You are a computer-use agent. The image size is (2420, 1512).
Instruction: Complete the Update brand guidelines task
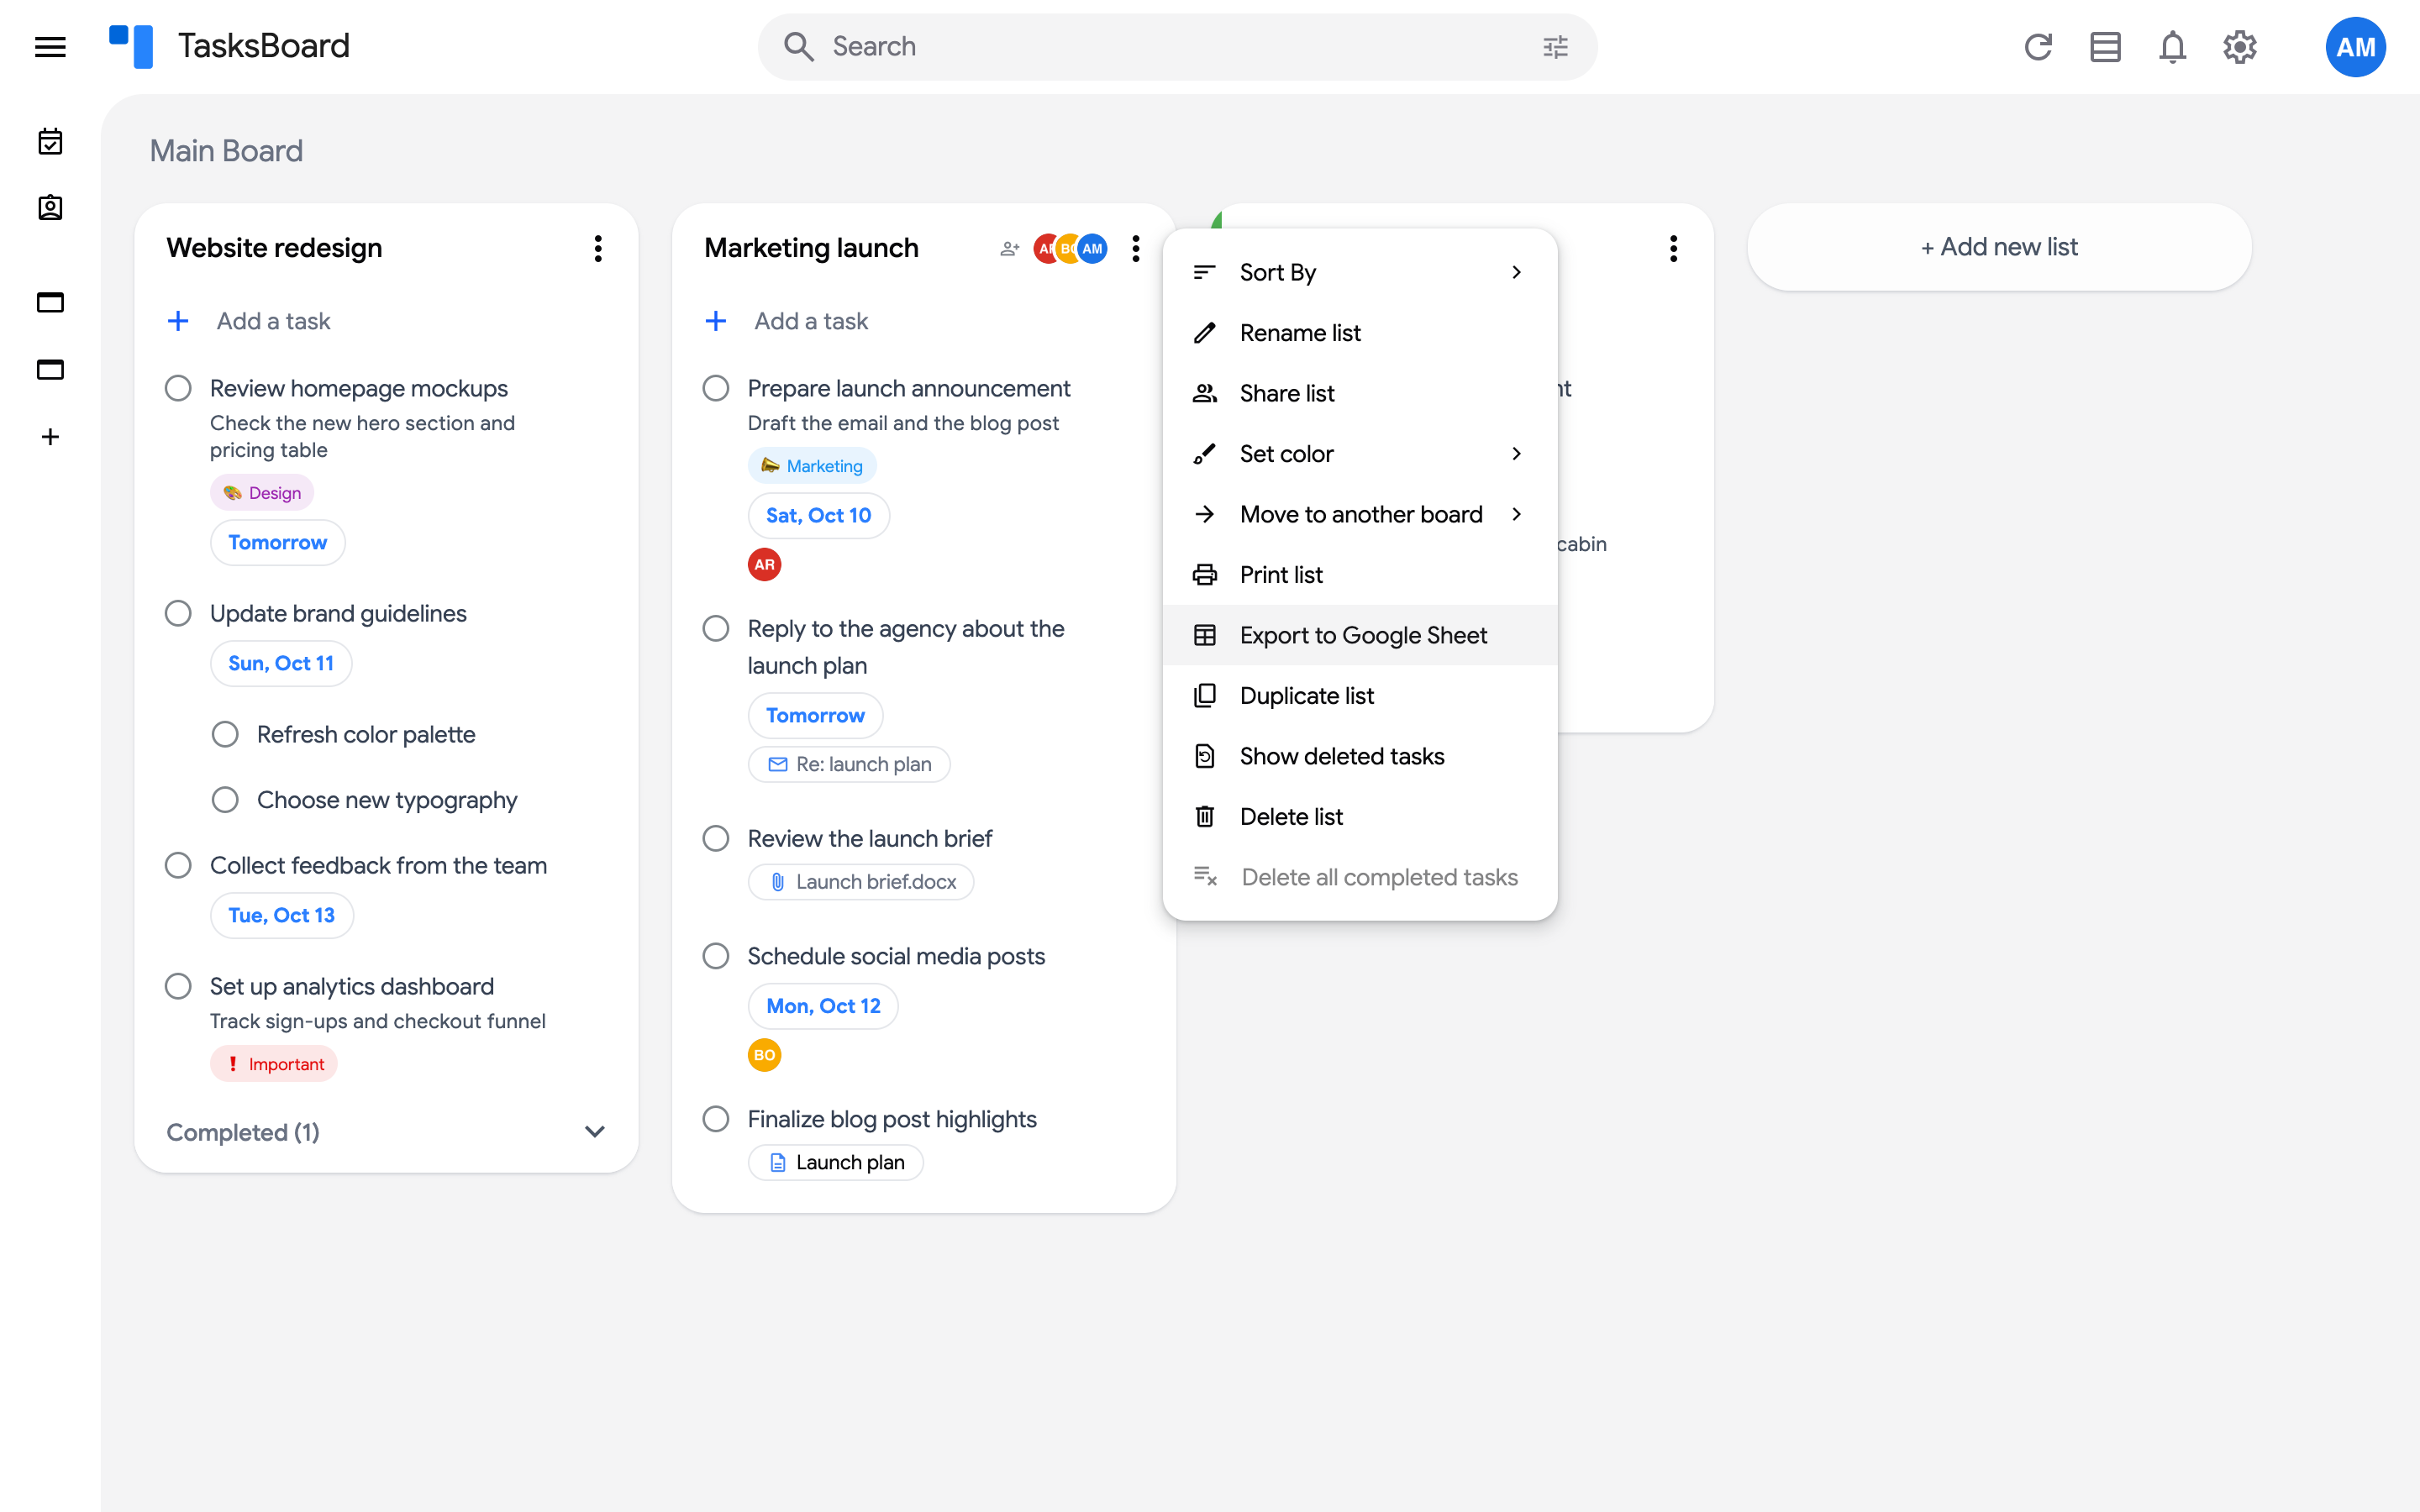pyautogui.click(x=178, y=613)
